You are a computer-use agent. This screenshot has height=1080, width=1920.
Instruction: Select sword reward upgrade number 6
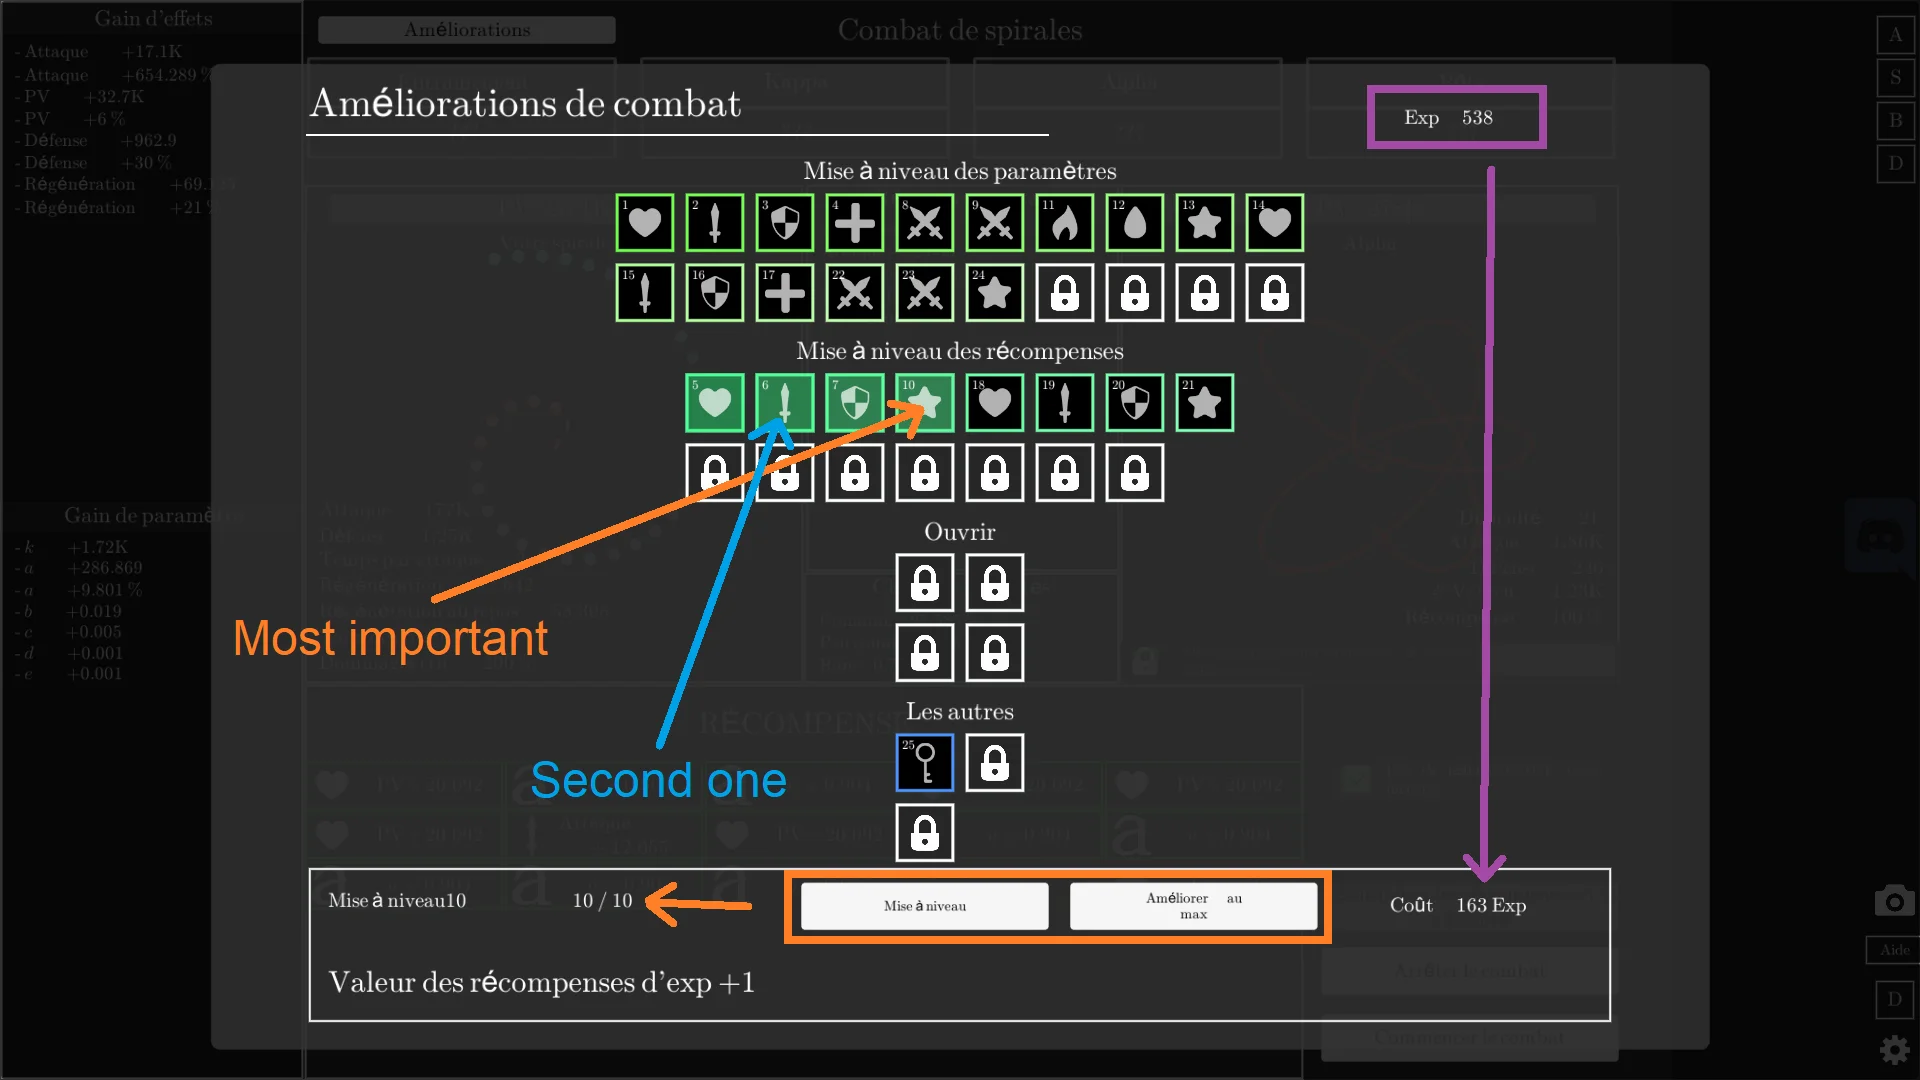point(784,402)
